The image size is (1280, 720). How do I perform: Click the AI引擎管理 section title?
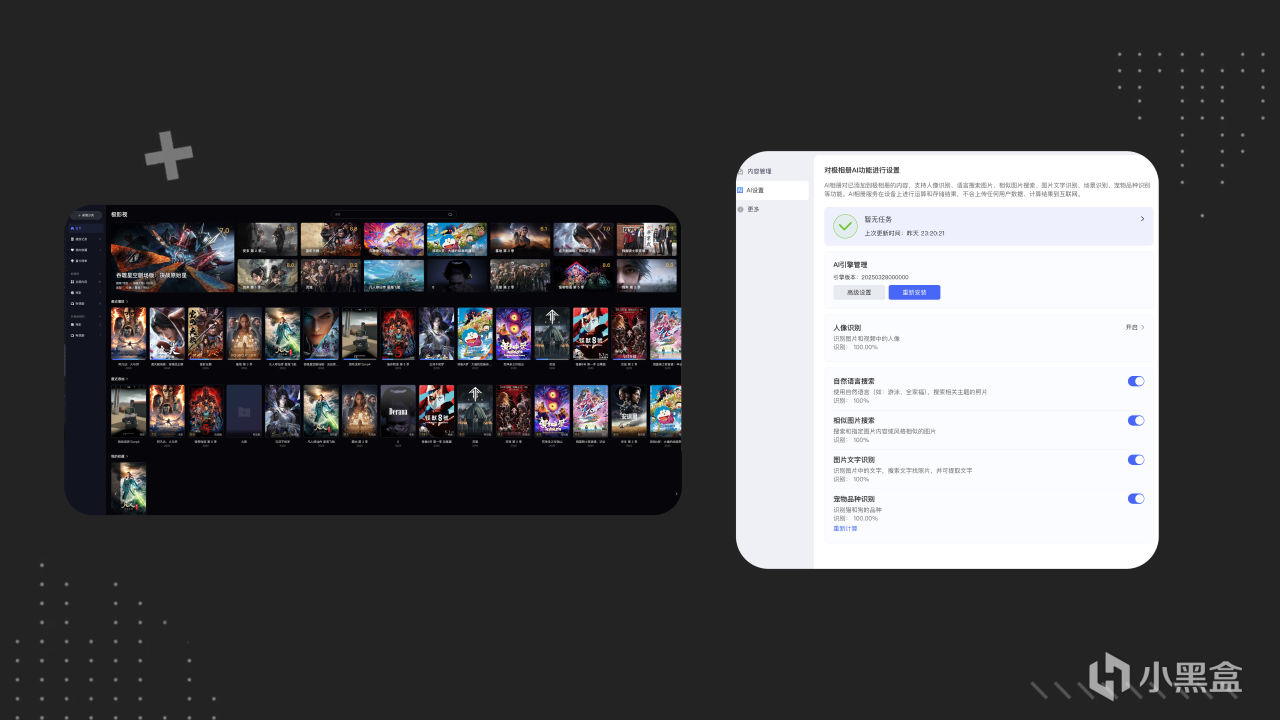[x=850, y=265]
